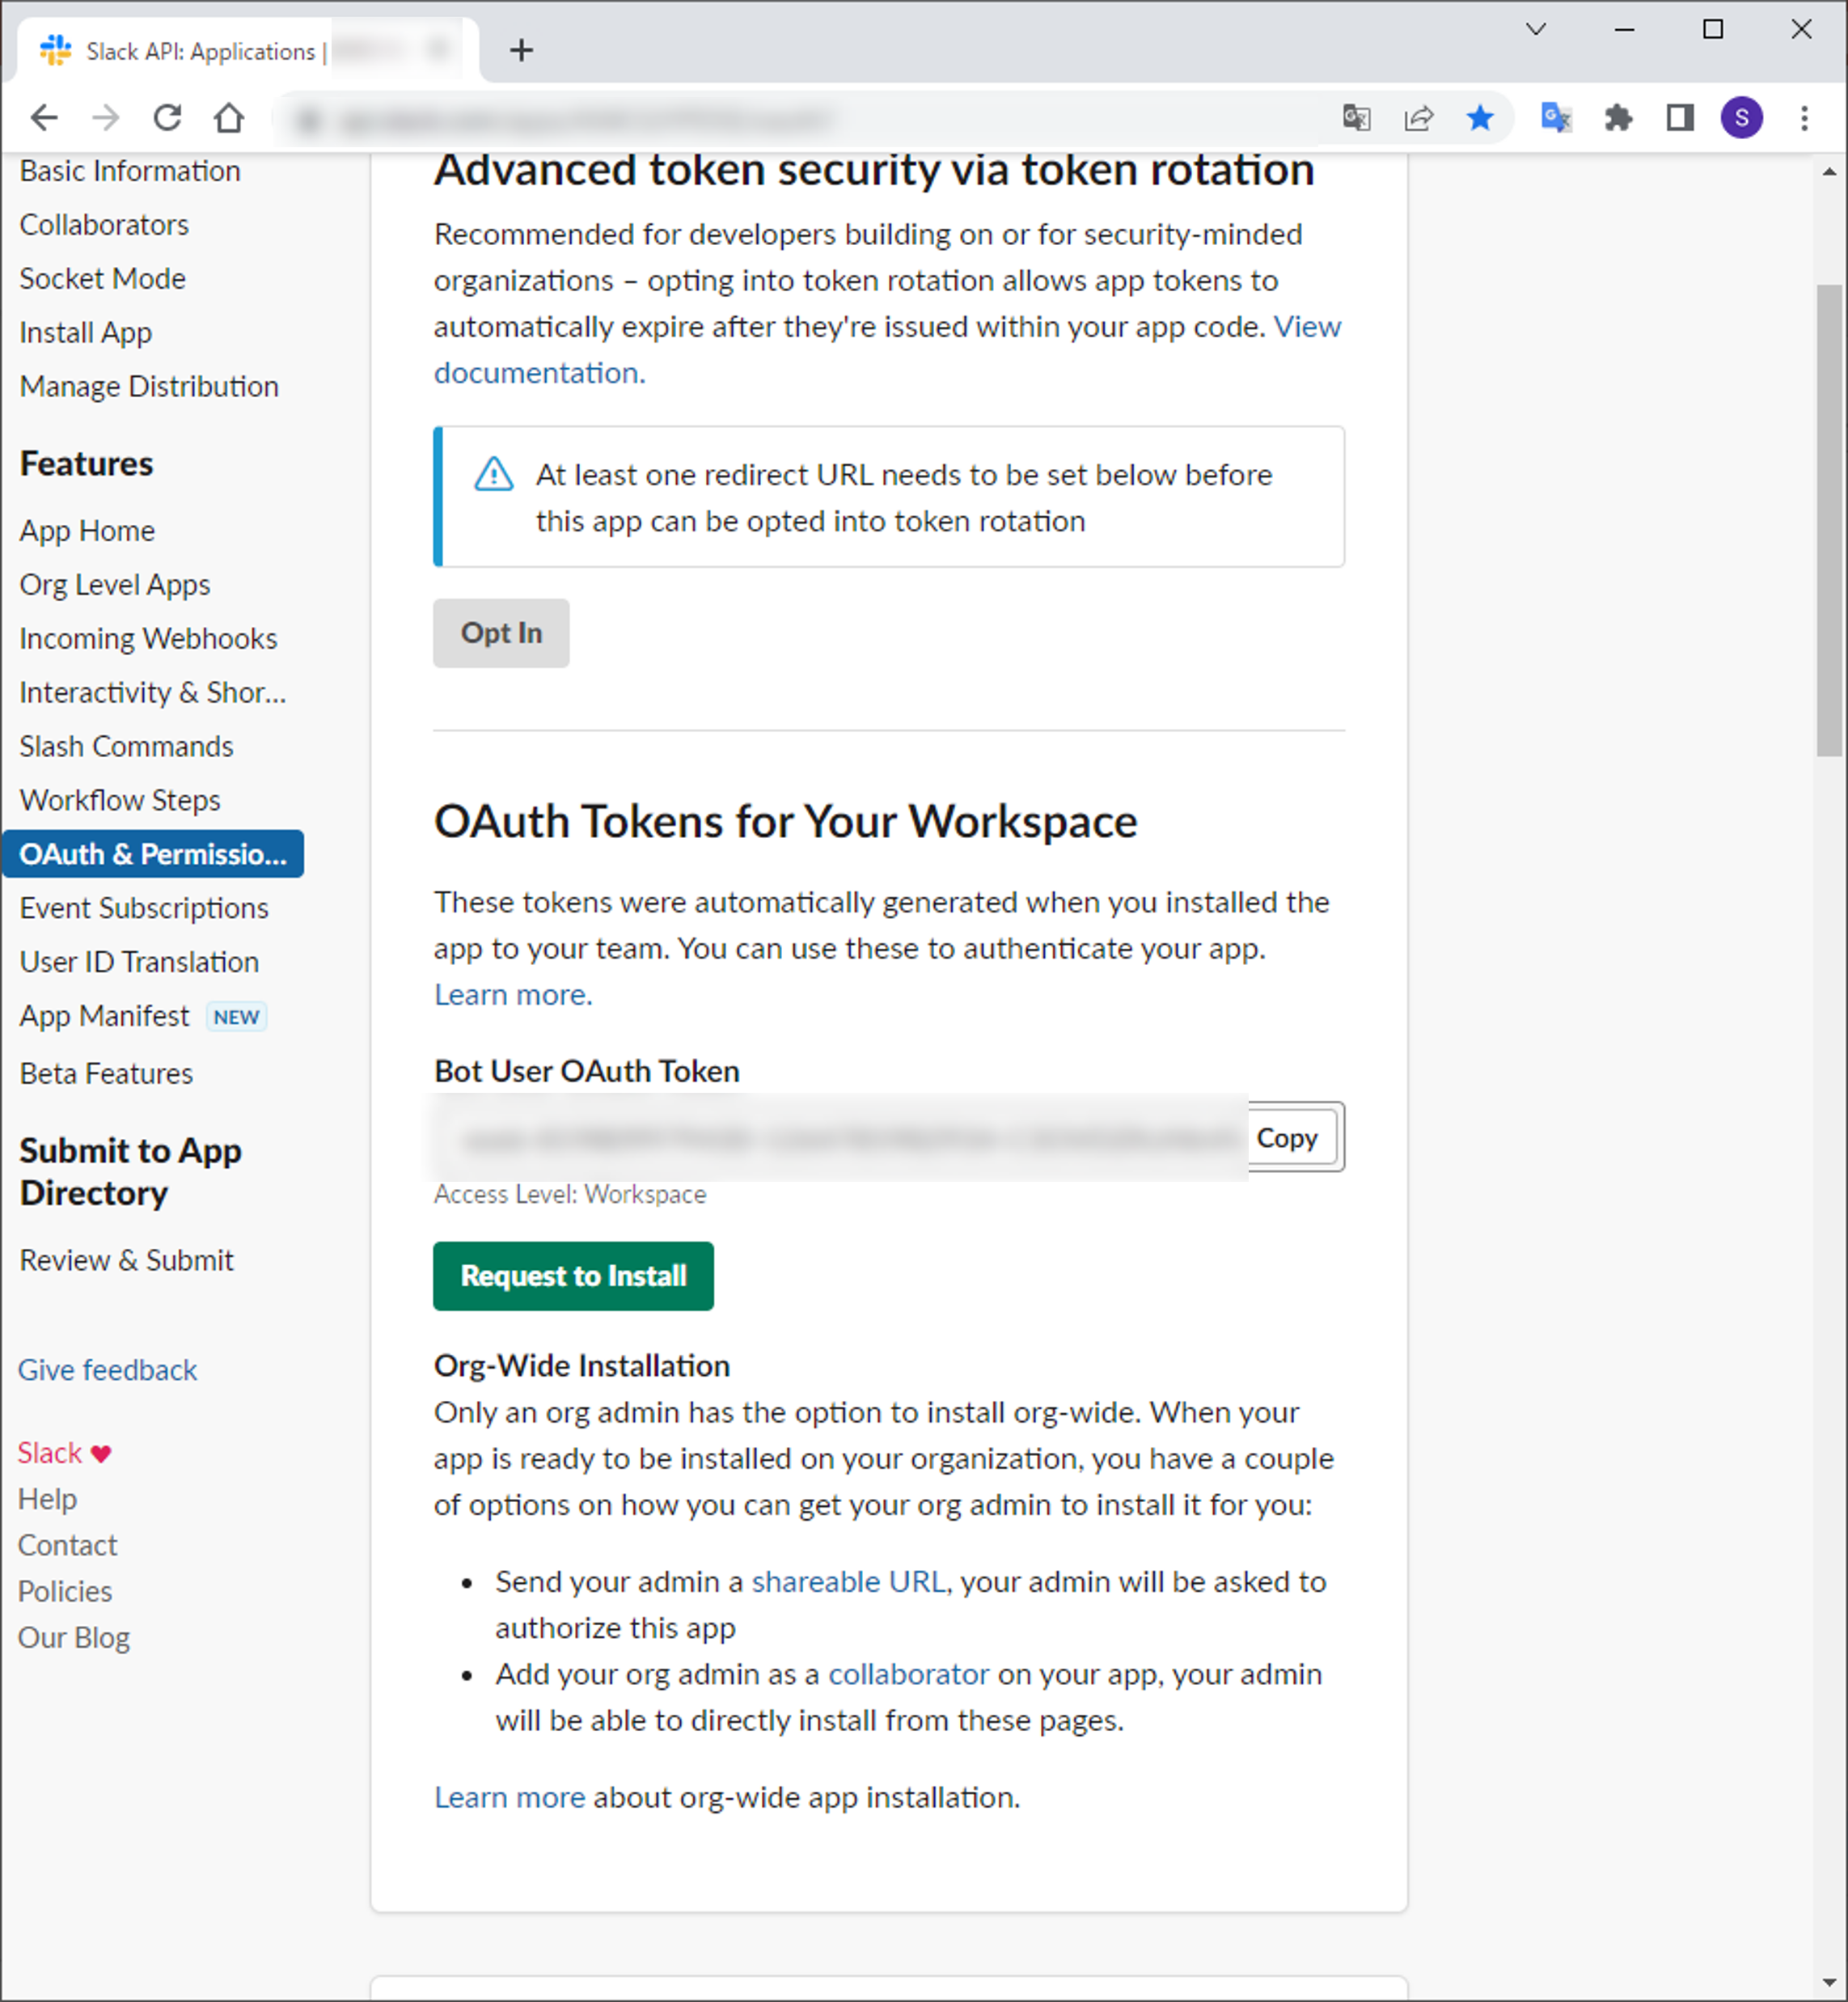Image resolution: width=1848 pixels, height=2002 pixels.
Task: Go to browser home page
Action: pos(229,118)
